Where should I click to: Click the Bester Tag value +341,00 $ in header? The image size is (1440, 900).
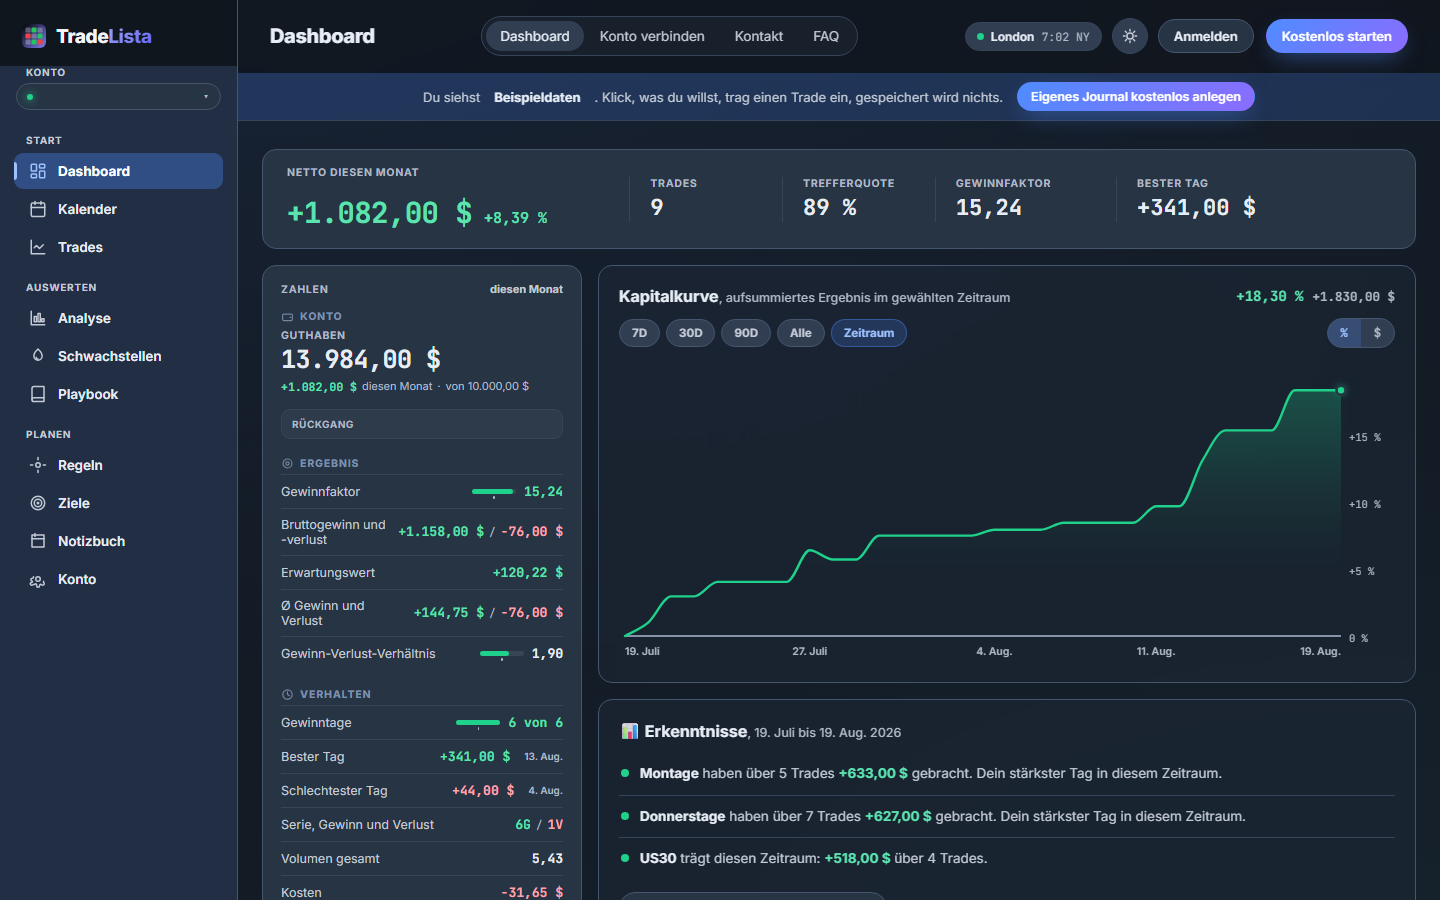tap(1196, 207)
